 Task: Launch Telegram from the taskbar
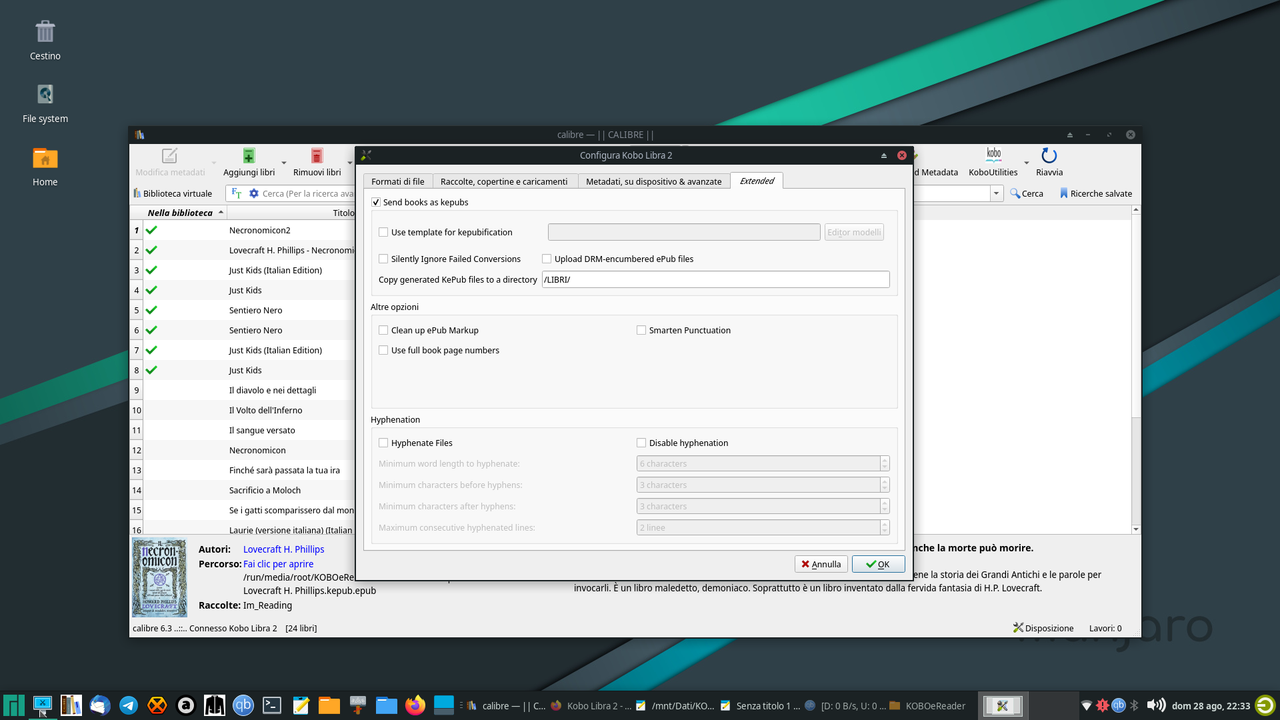click(128, 705)
